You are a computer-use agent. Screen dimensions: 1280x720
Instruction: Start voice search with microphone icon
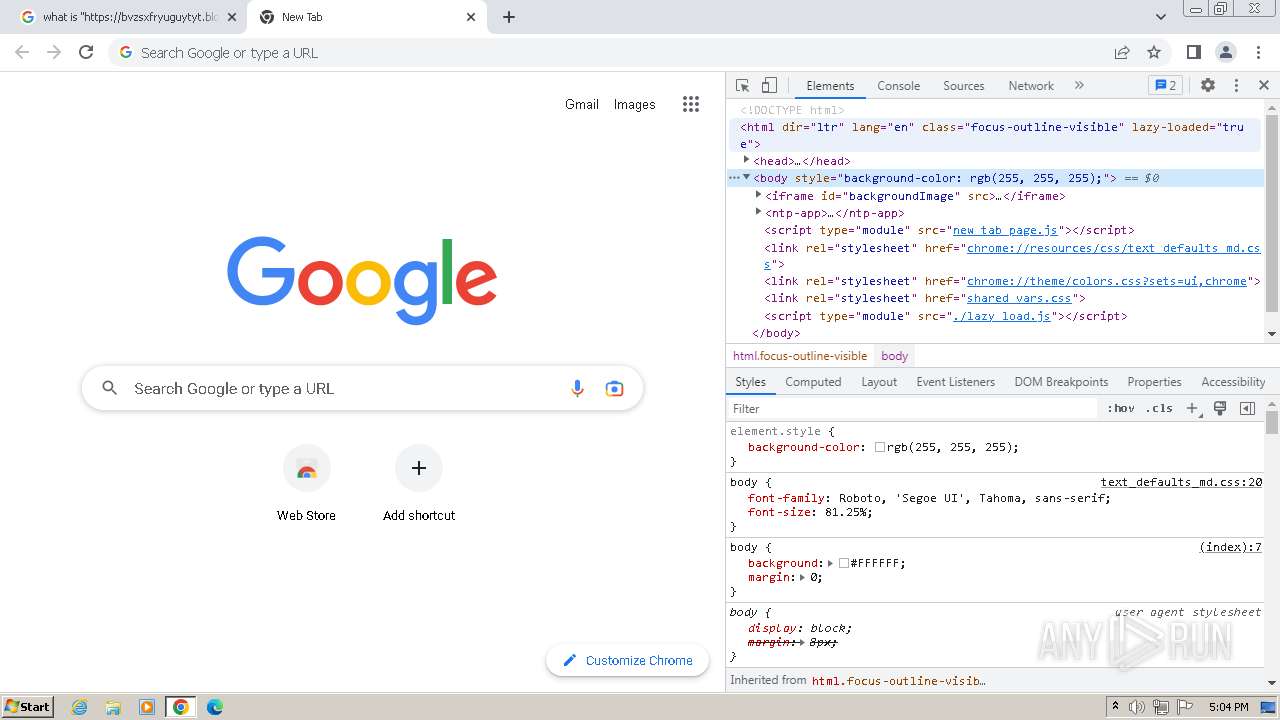click(x=577, y=388)
